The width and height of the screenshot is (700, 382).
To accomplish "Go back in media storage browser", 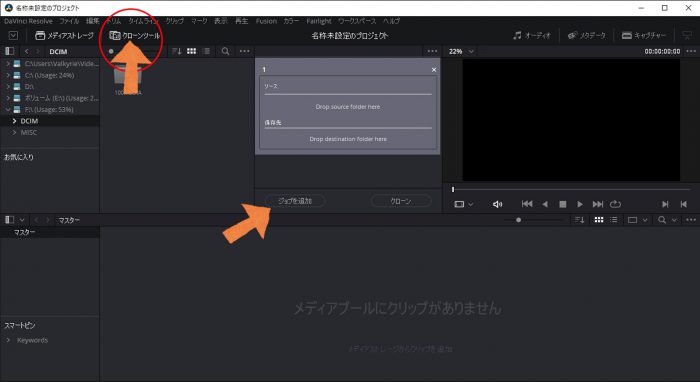I will 26,51.
